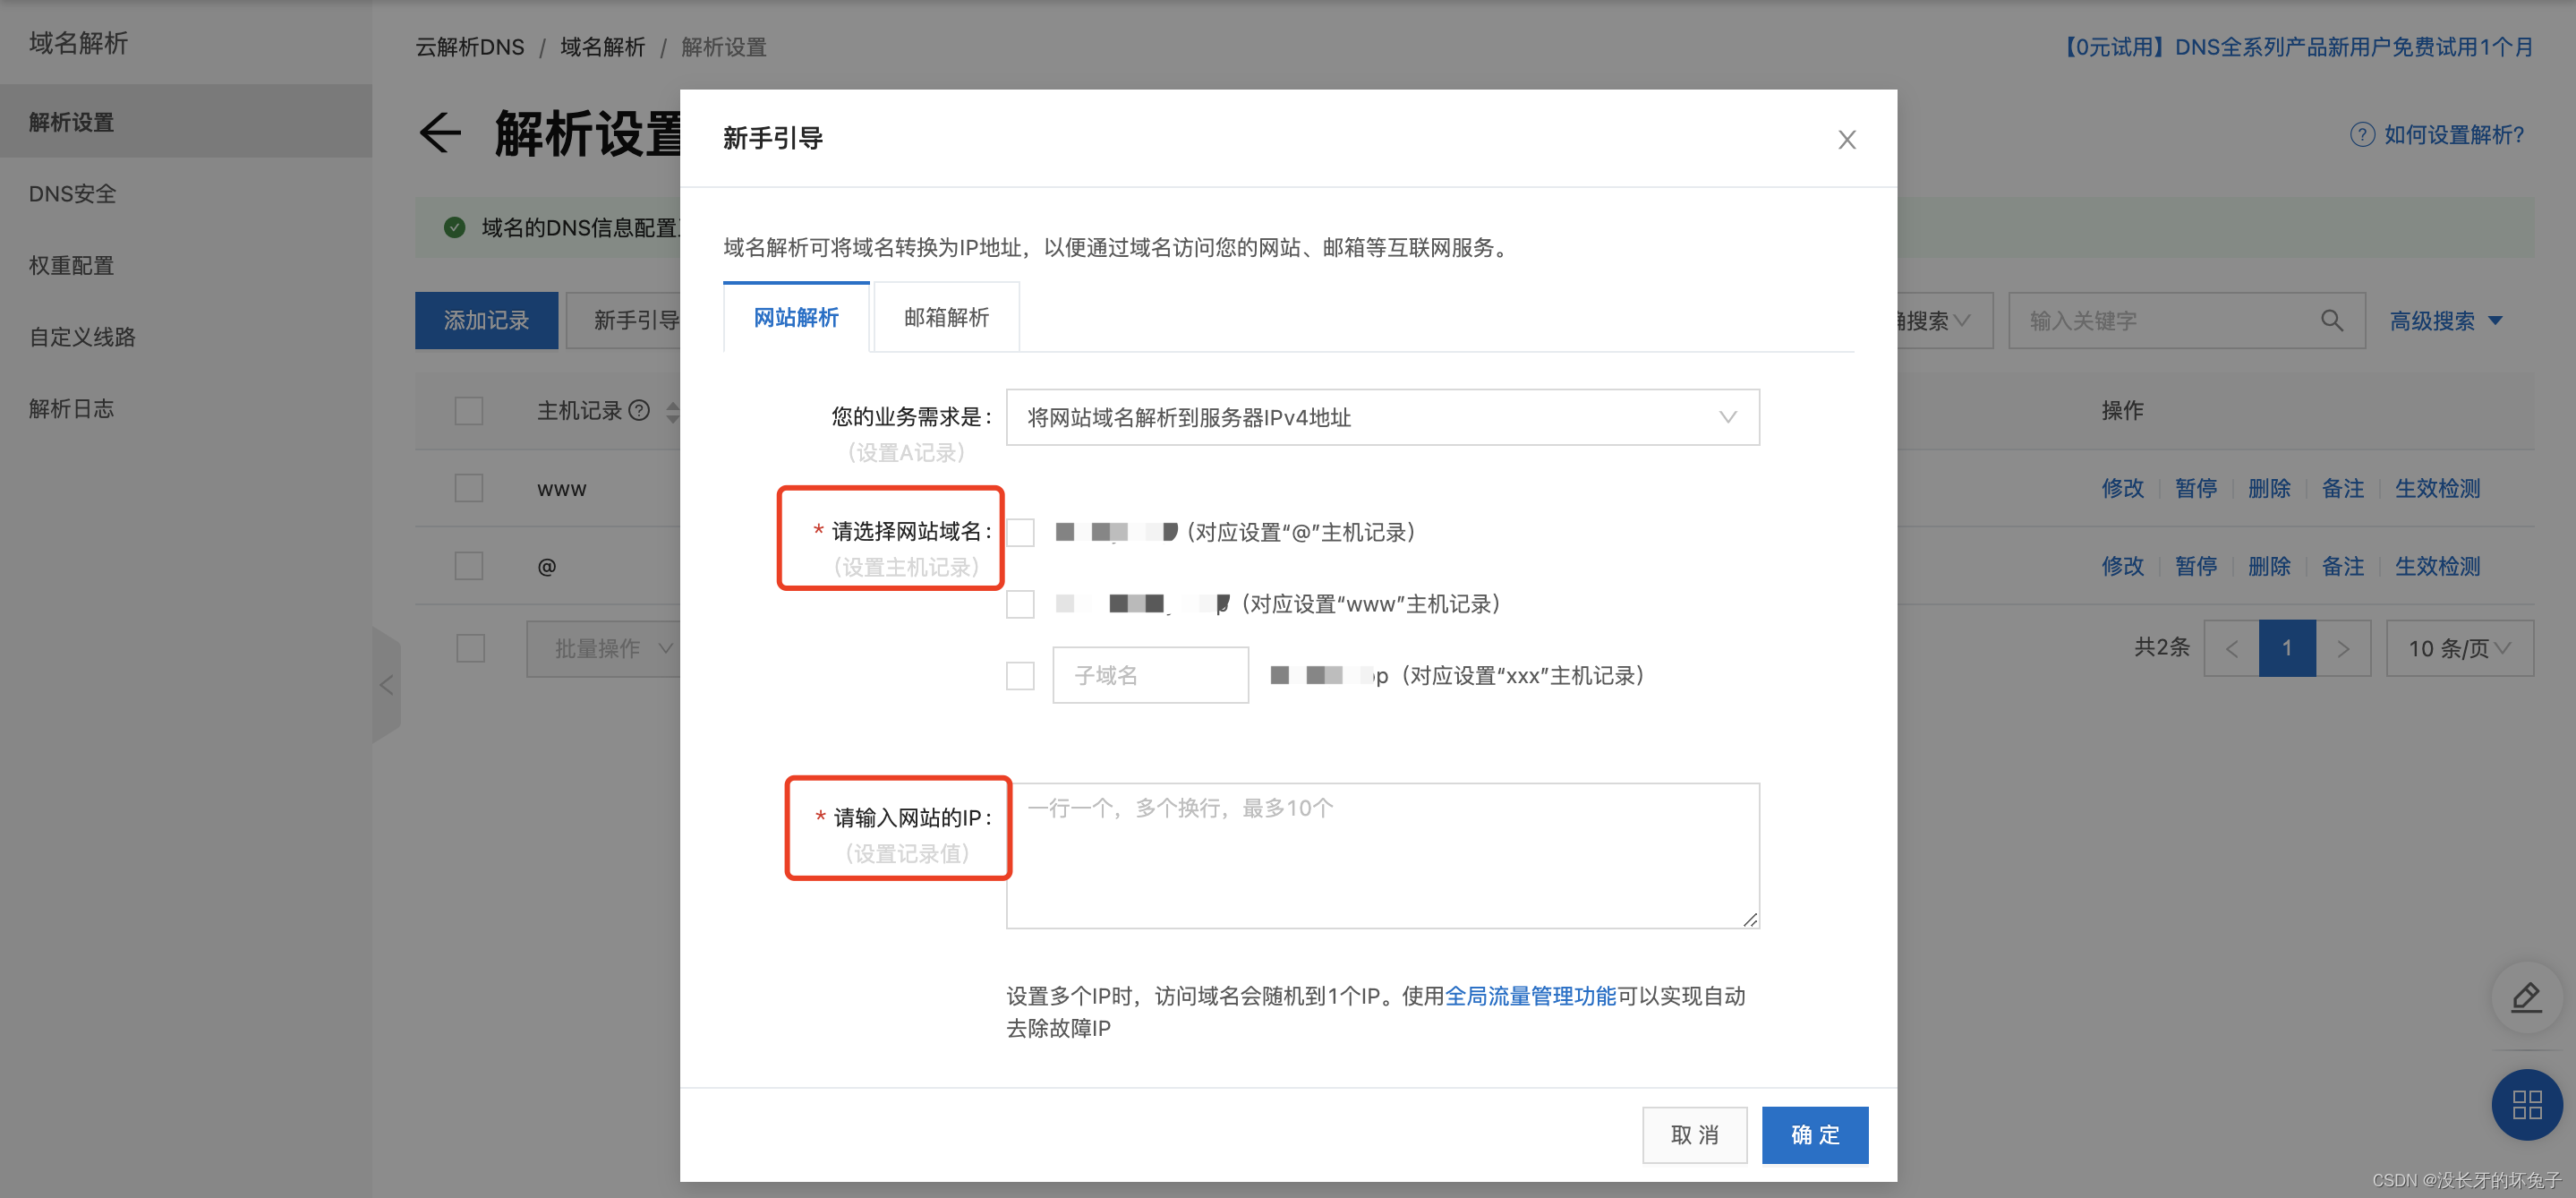
Task: Select the @ row checkbox in table
Action: click(469, 566)
